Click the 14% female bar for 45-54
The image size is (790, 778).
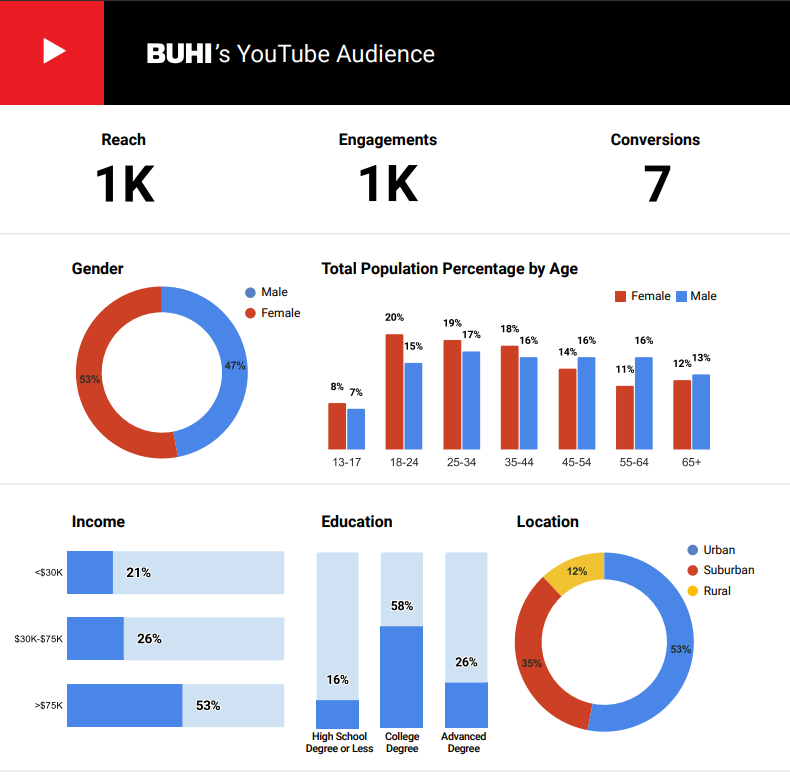tap(567, 409)
